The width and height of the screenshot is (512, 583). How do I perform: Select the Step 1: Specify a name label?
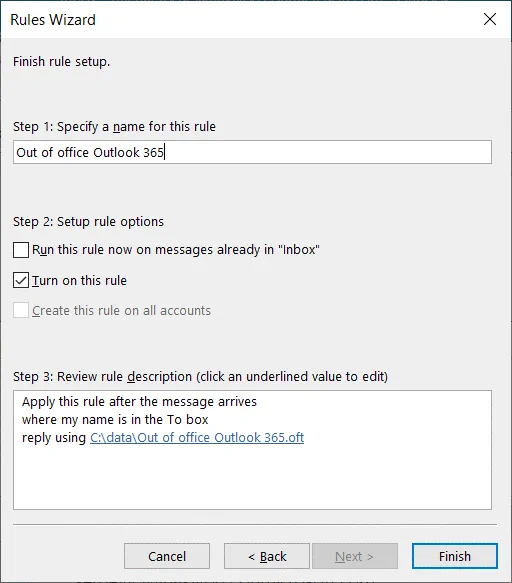tap(114, 127)
